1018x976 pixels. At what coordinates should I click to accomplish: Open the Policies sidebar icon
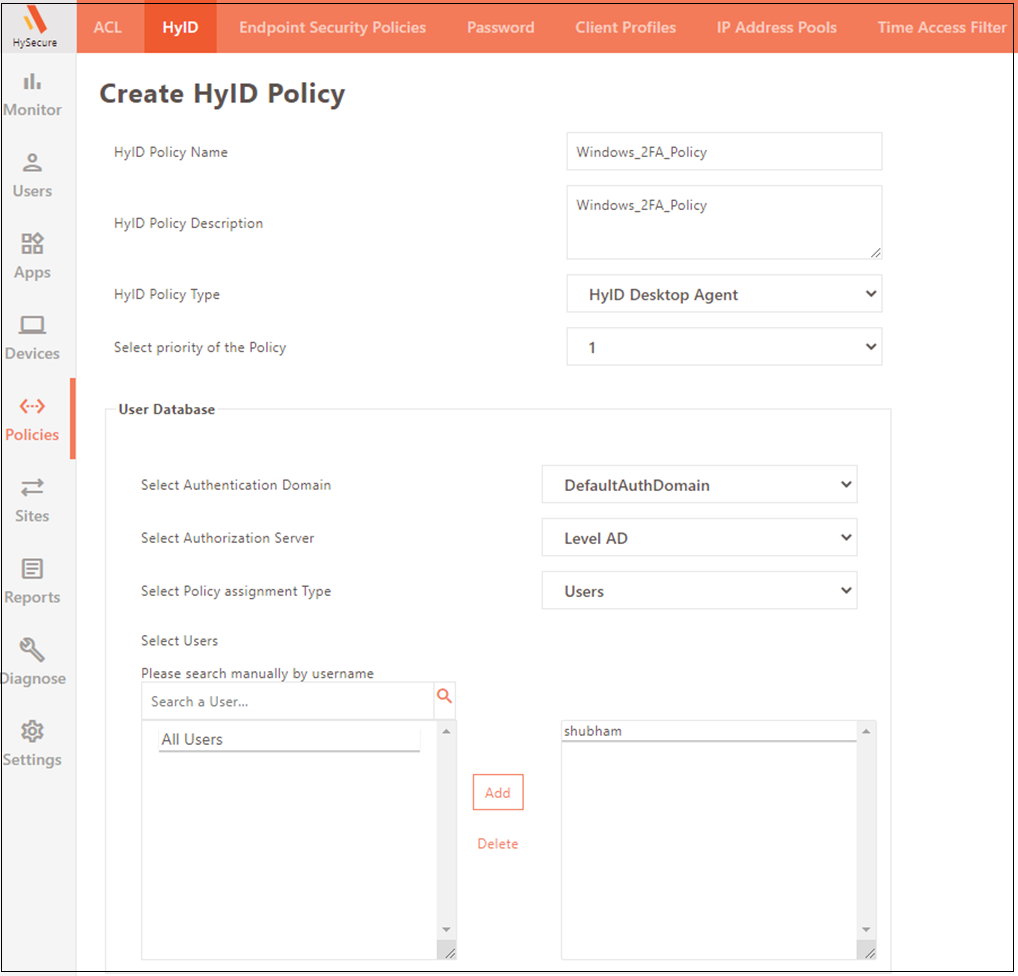coord(32,407)
